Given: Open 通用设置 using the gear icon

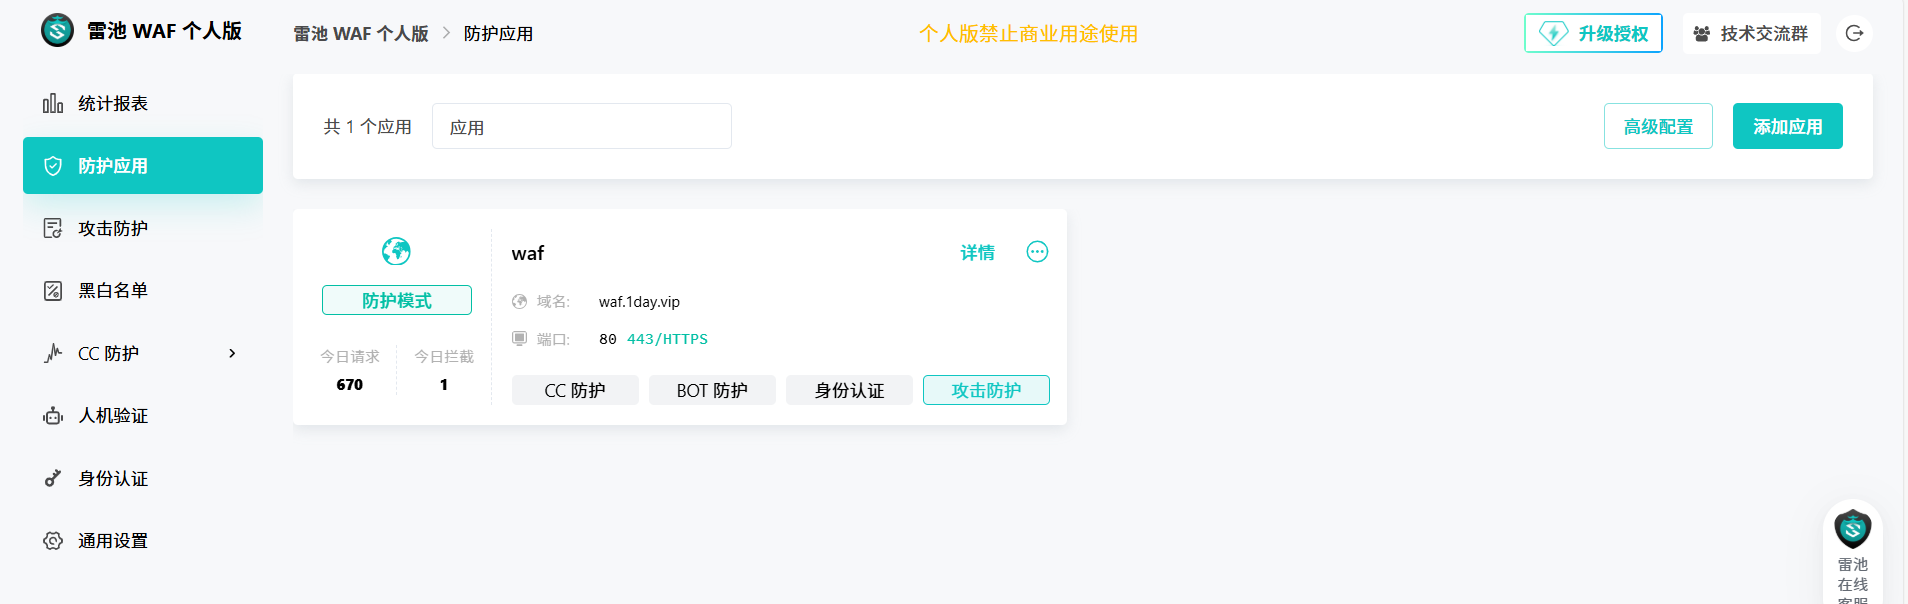Looking at the screenshot, I should pyautogui.click(x=52, y=540).
